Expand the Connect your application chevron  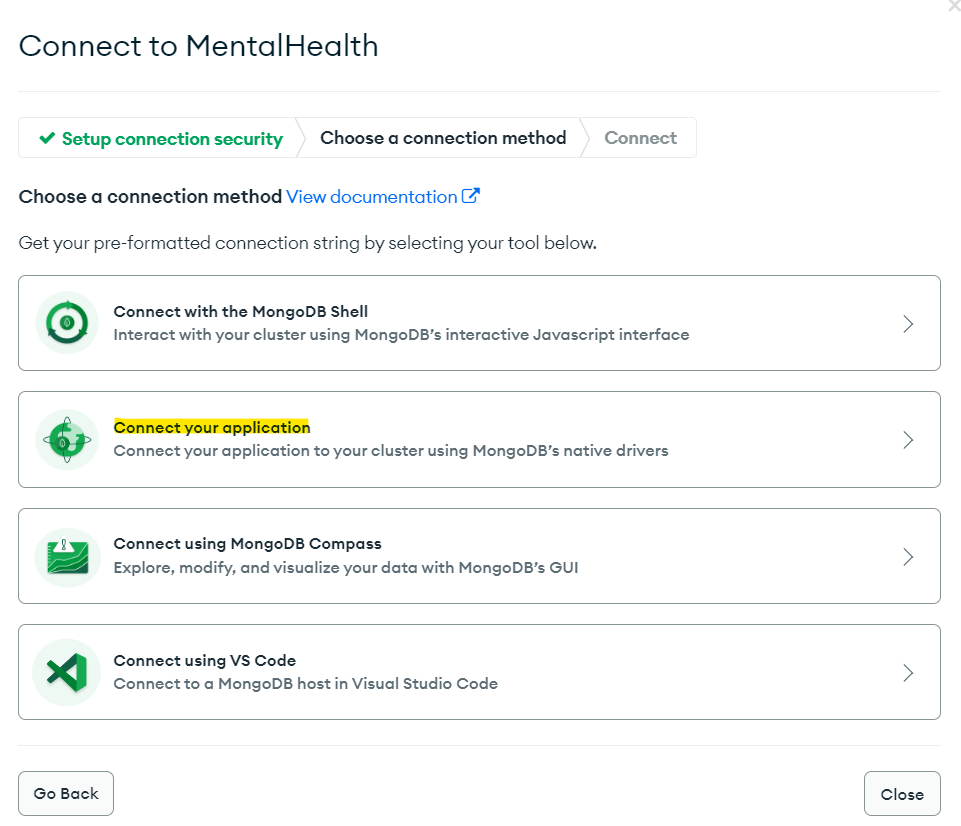[908, 439]
